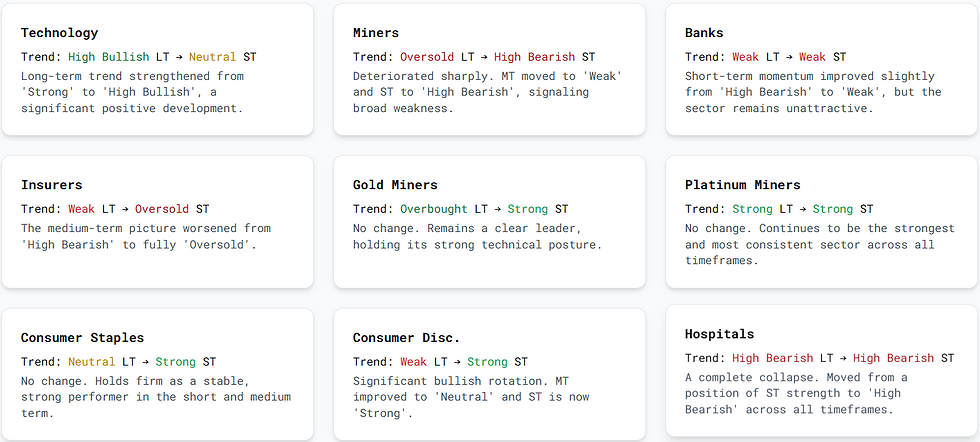Open the Banks sector card heading

pos(704,33)
